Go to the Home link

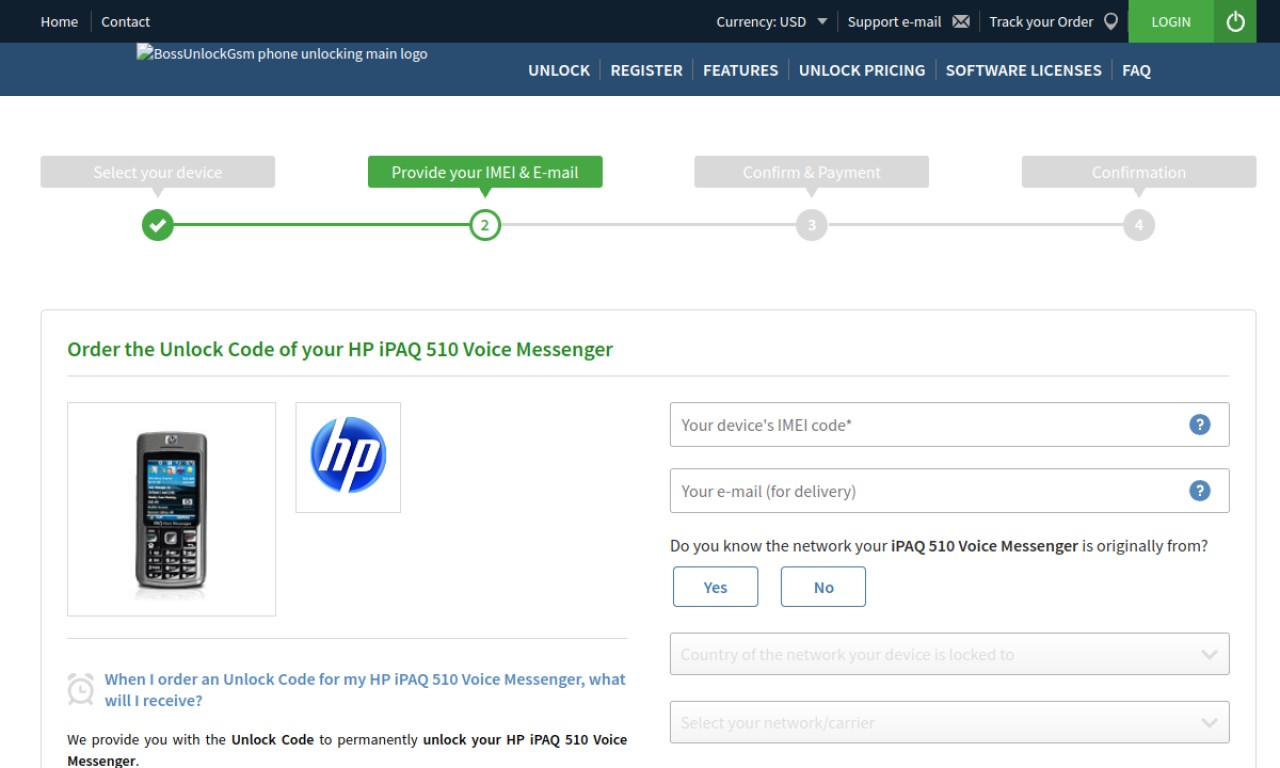pyautogui.click(x=59, y=21)
